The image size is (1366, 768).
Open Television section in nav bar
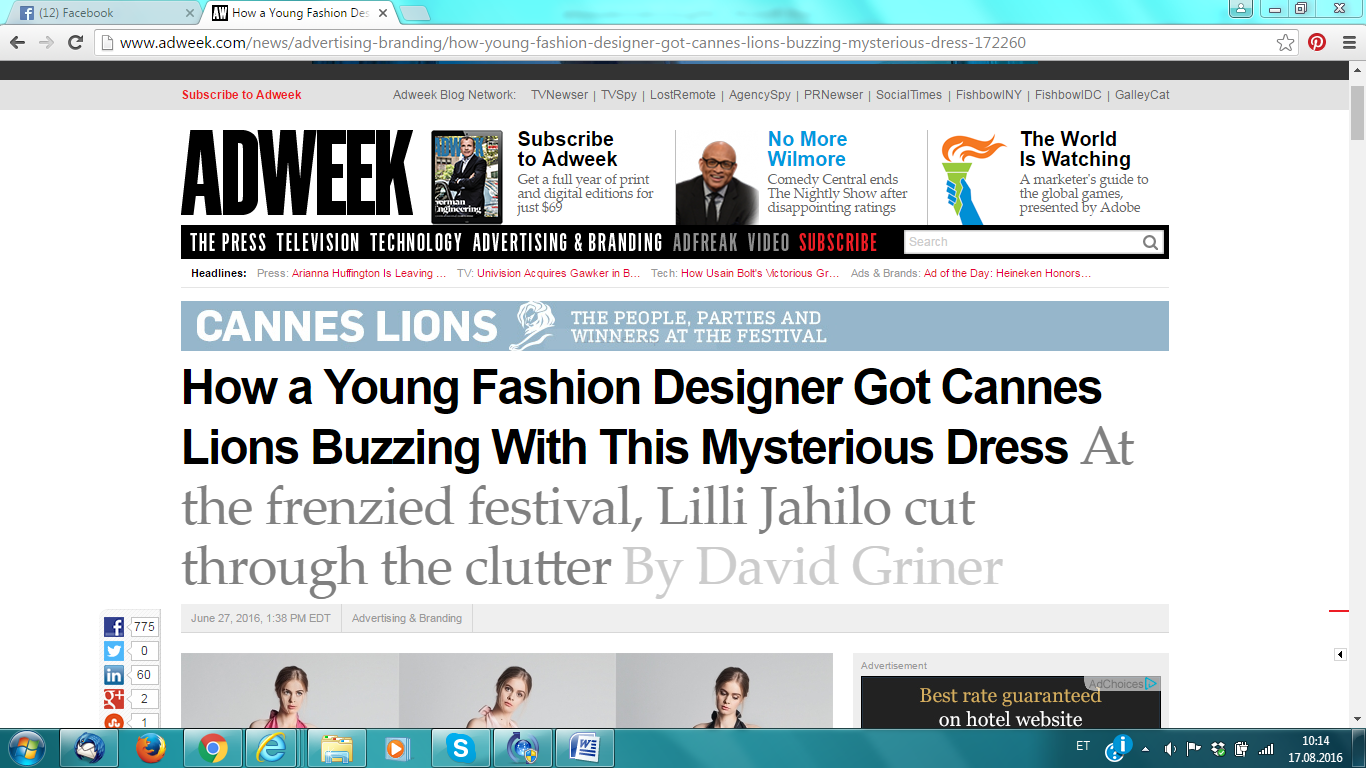pos(317,243)
